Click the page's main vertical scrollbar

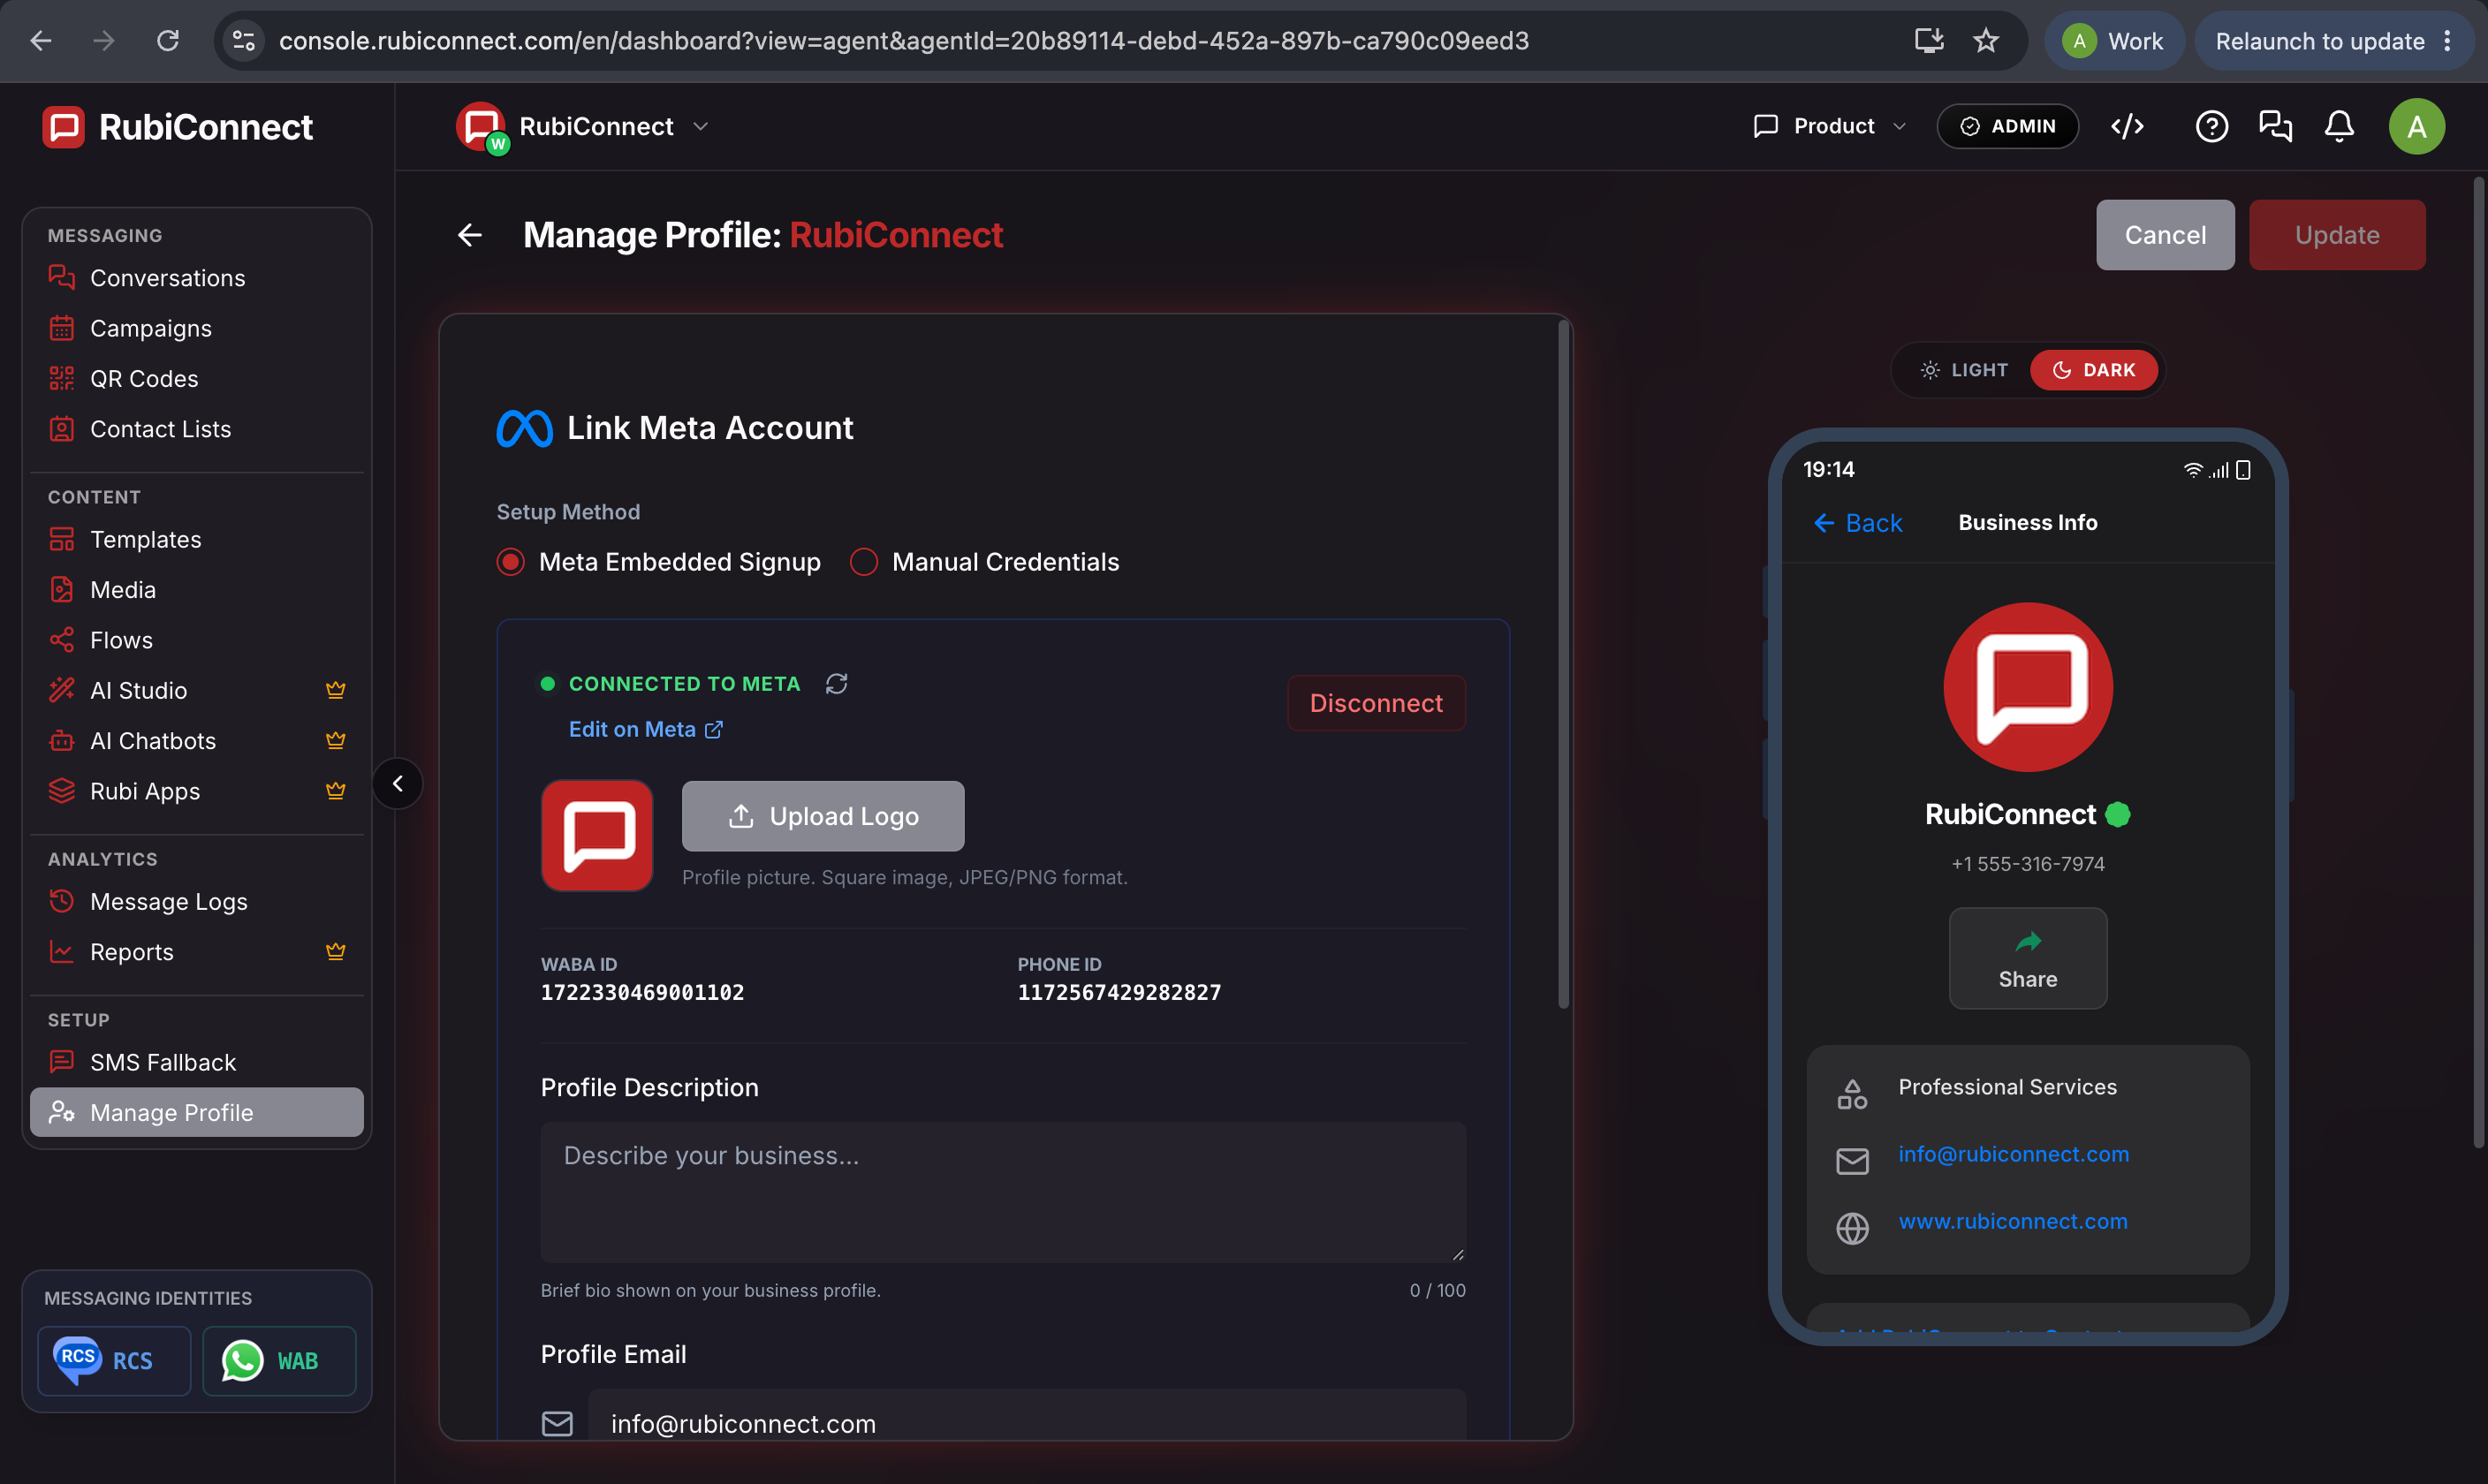click(2478, 660)
